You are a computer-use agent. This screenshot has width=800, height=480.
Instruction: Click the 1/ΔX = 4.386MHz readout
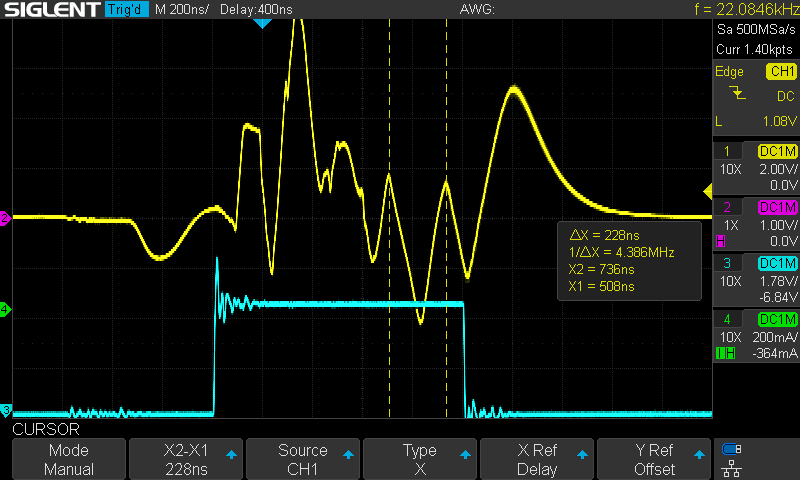coord(621,252)
